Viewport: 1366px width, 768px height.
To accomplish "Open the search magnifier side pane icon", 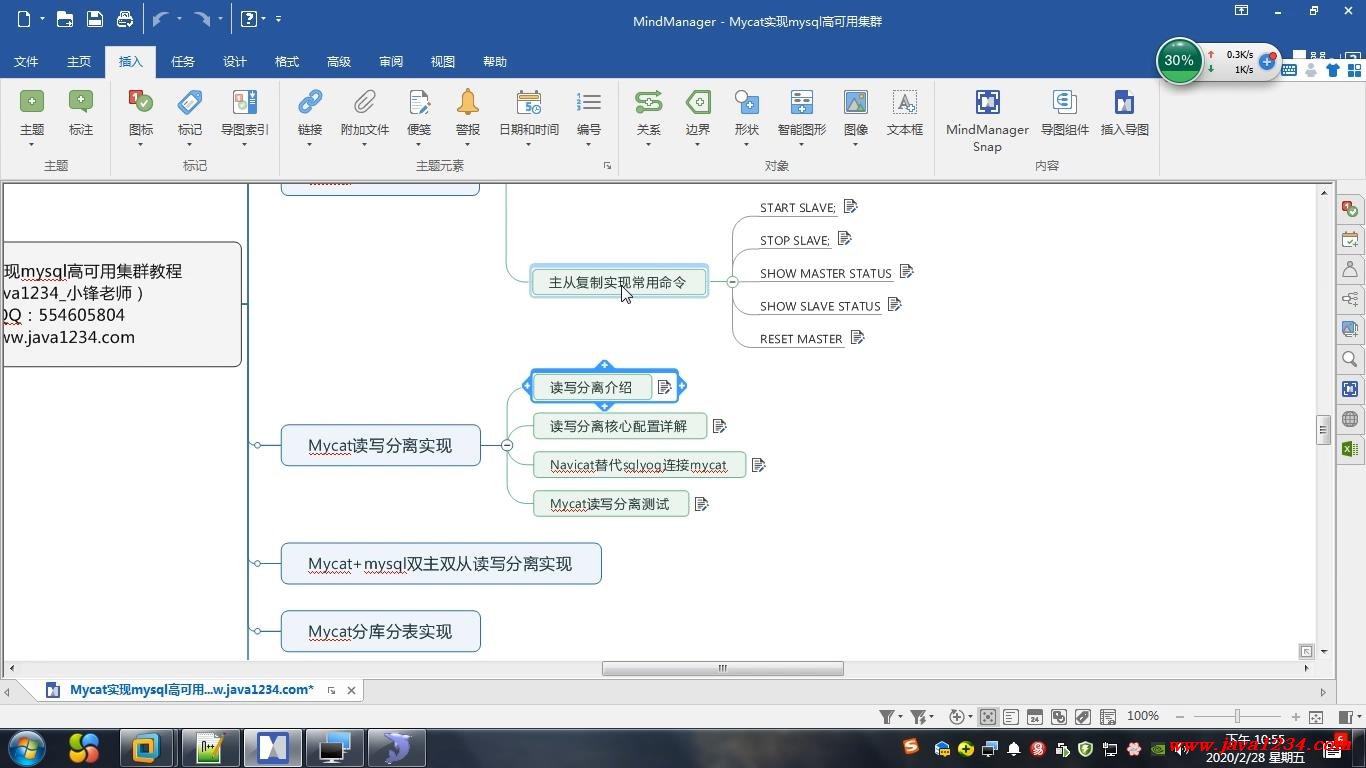I will point(1350,359).
